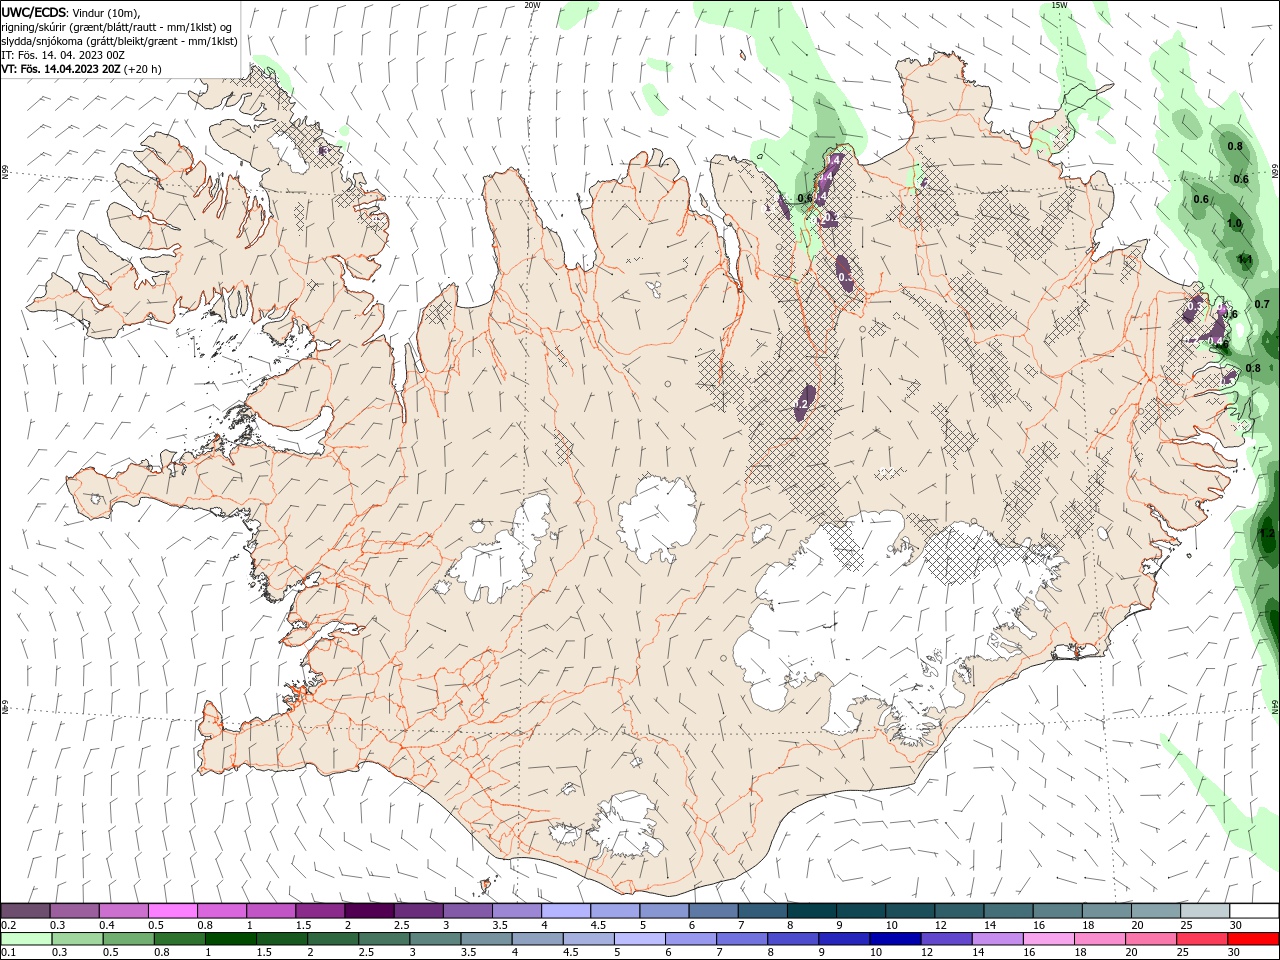Click the darkest purple swatch labeled 2
Image resolution: width=1280 pixels, height=960 pixels.
tap(369, 911)
